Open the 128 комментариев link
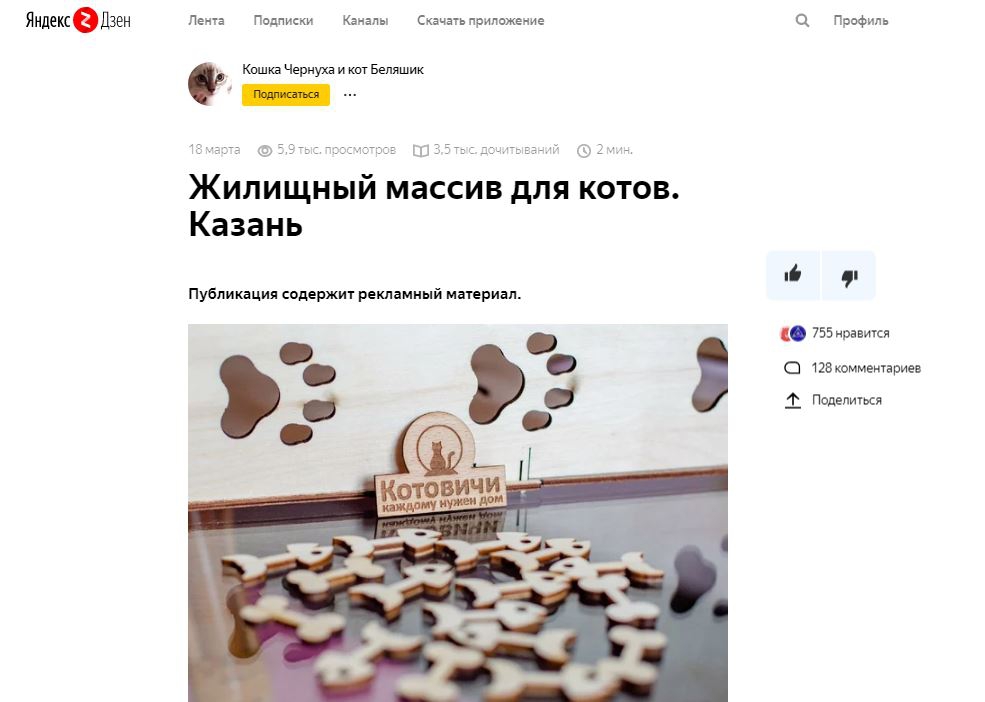Image resolution: width=985 pixels, height=702 pixels. pos(866,368)
